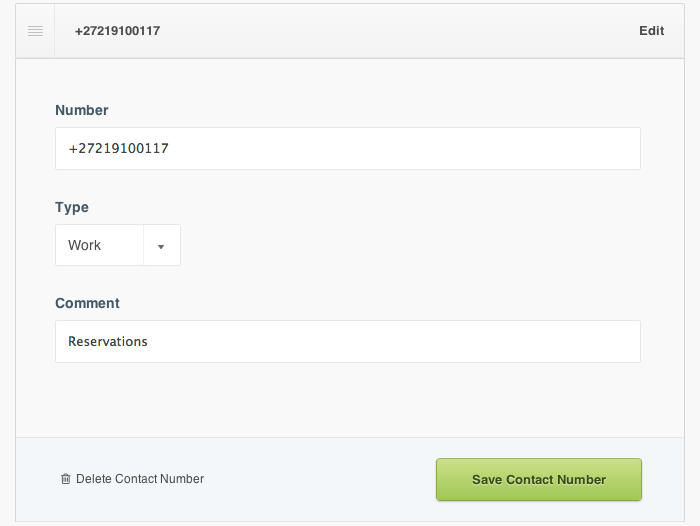This screenshot has width=700, height=526.
Task: Select the Work value in Type box
Action: pyautogui.click(x=85, y=245)
